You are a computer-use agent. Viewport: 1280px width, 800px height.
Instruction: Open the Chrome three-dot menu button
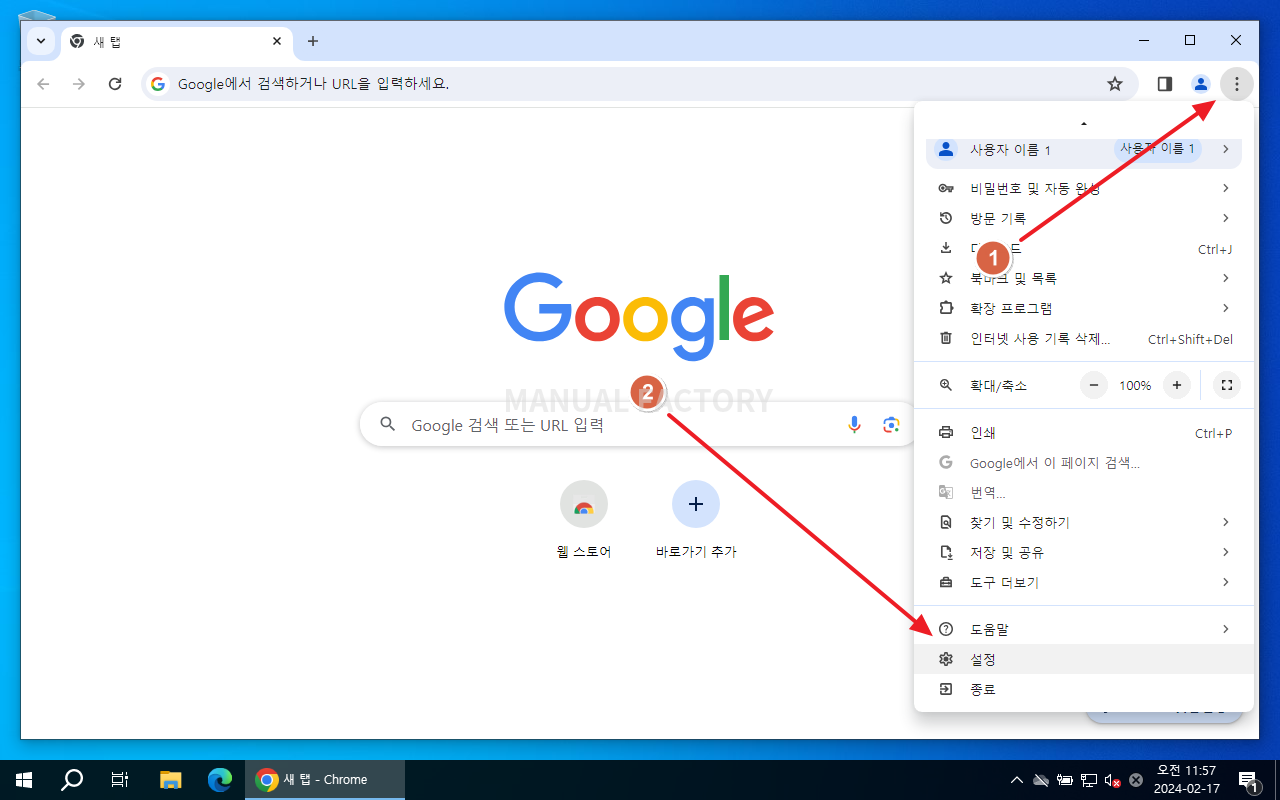tap(1237, 84)
